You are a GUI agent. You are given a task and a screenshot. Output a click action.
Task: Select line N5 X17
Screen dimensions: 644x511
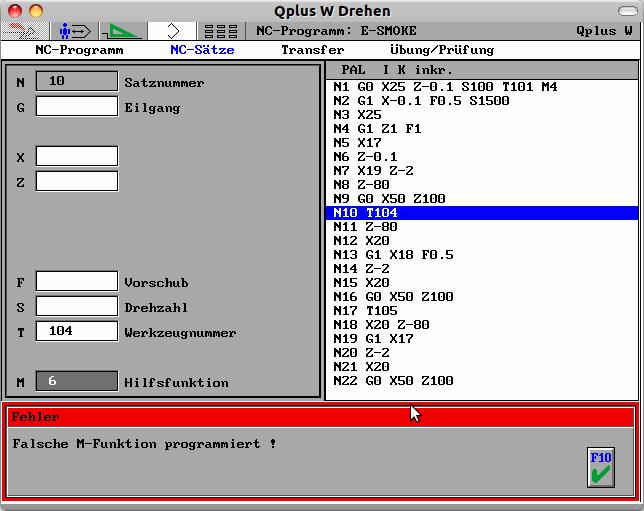coord(482,143)
